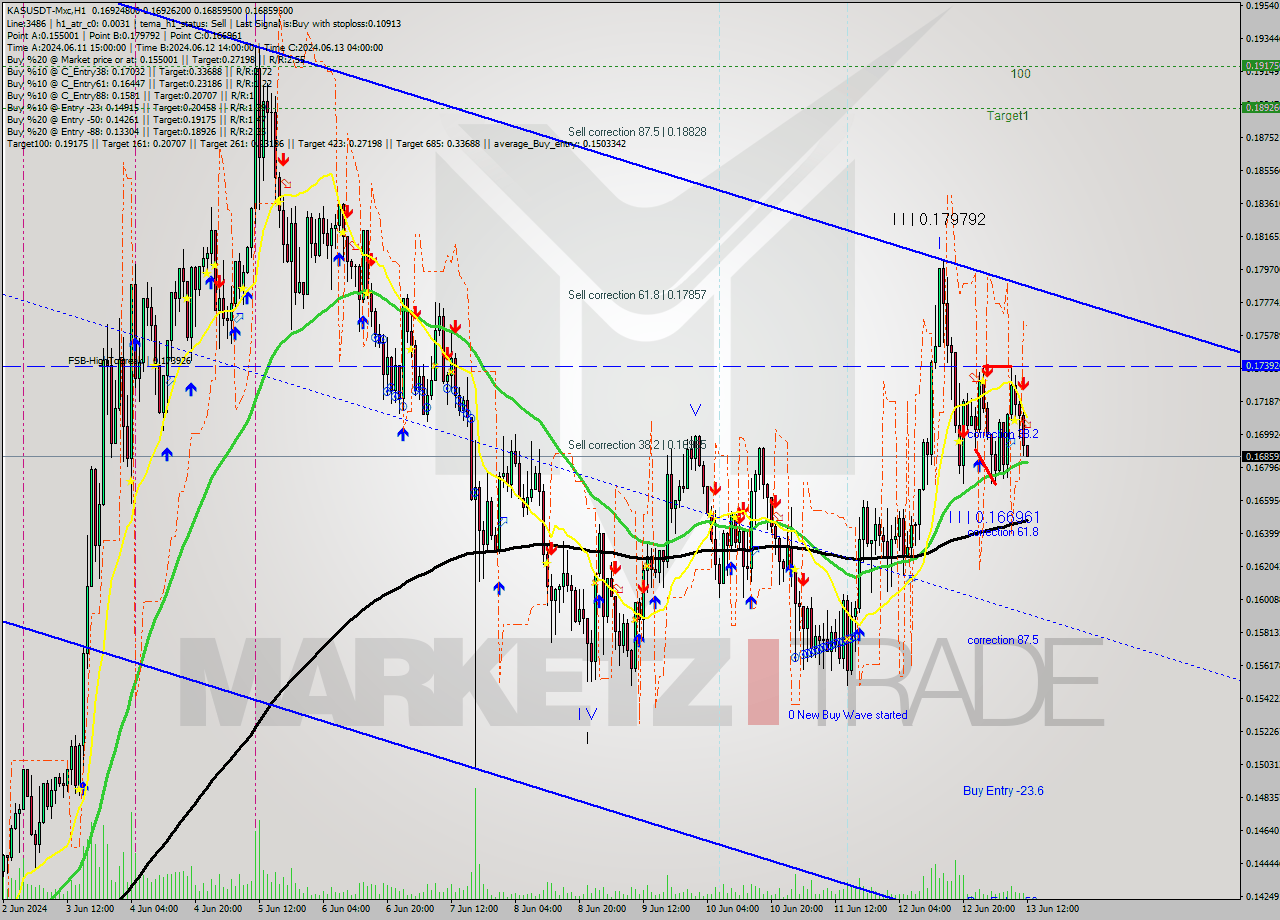Click the 0.15617 price axis label
The height and width of the screenshot is (920, 1280).
(x=1262, y=665)
